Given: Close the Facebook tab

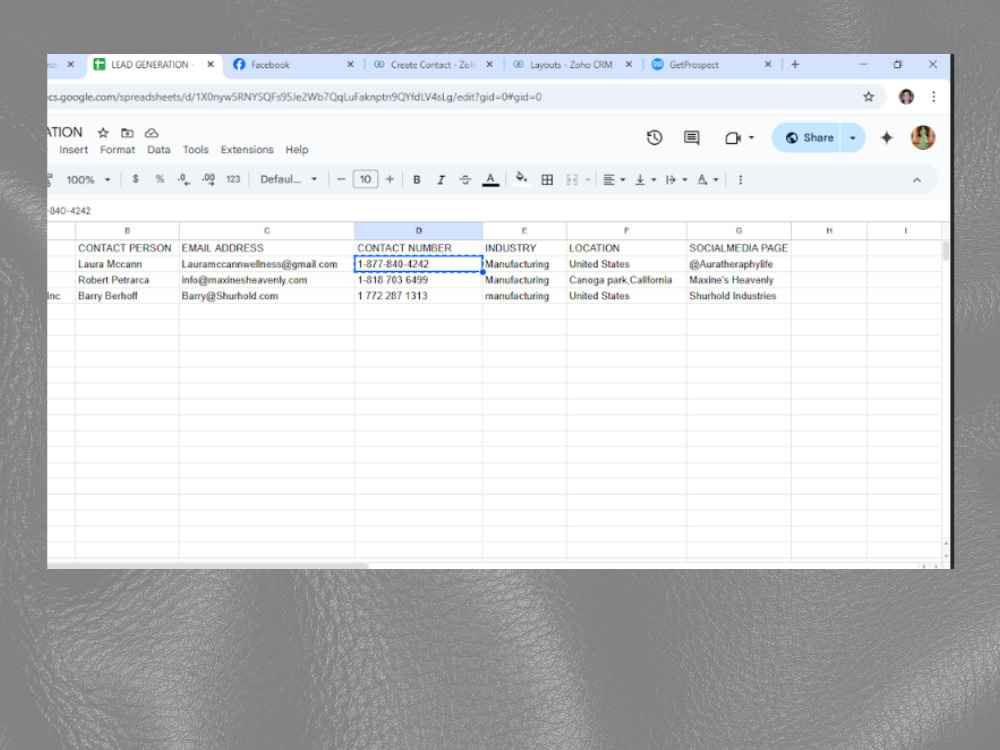Looking at the screenshot, I should 350,64.
